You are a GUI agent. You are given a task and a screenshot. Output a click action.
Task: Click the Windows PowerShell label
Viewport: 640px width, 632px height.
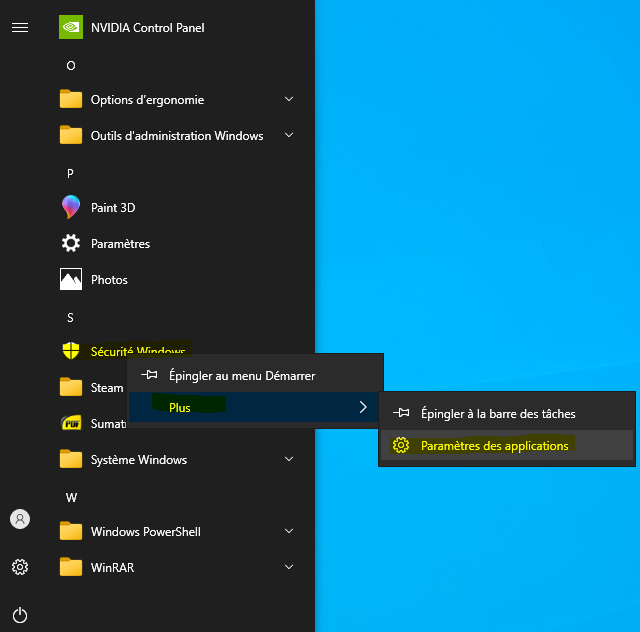pyautogui.click(x=145, y=532)
